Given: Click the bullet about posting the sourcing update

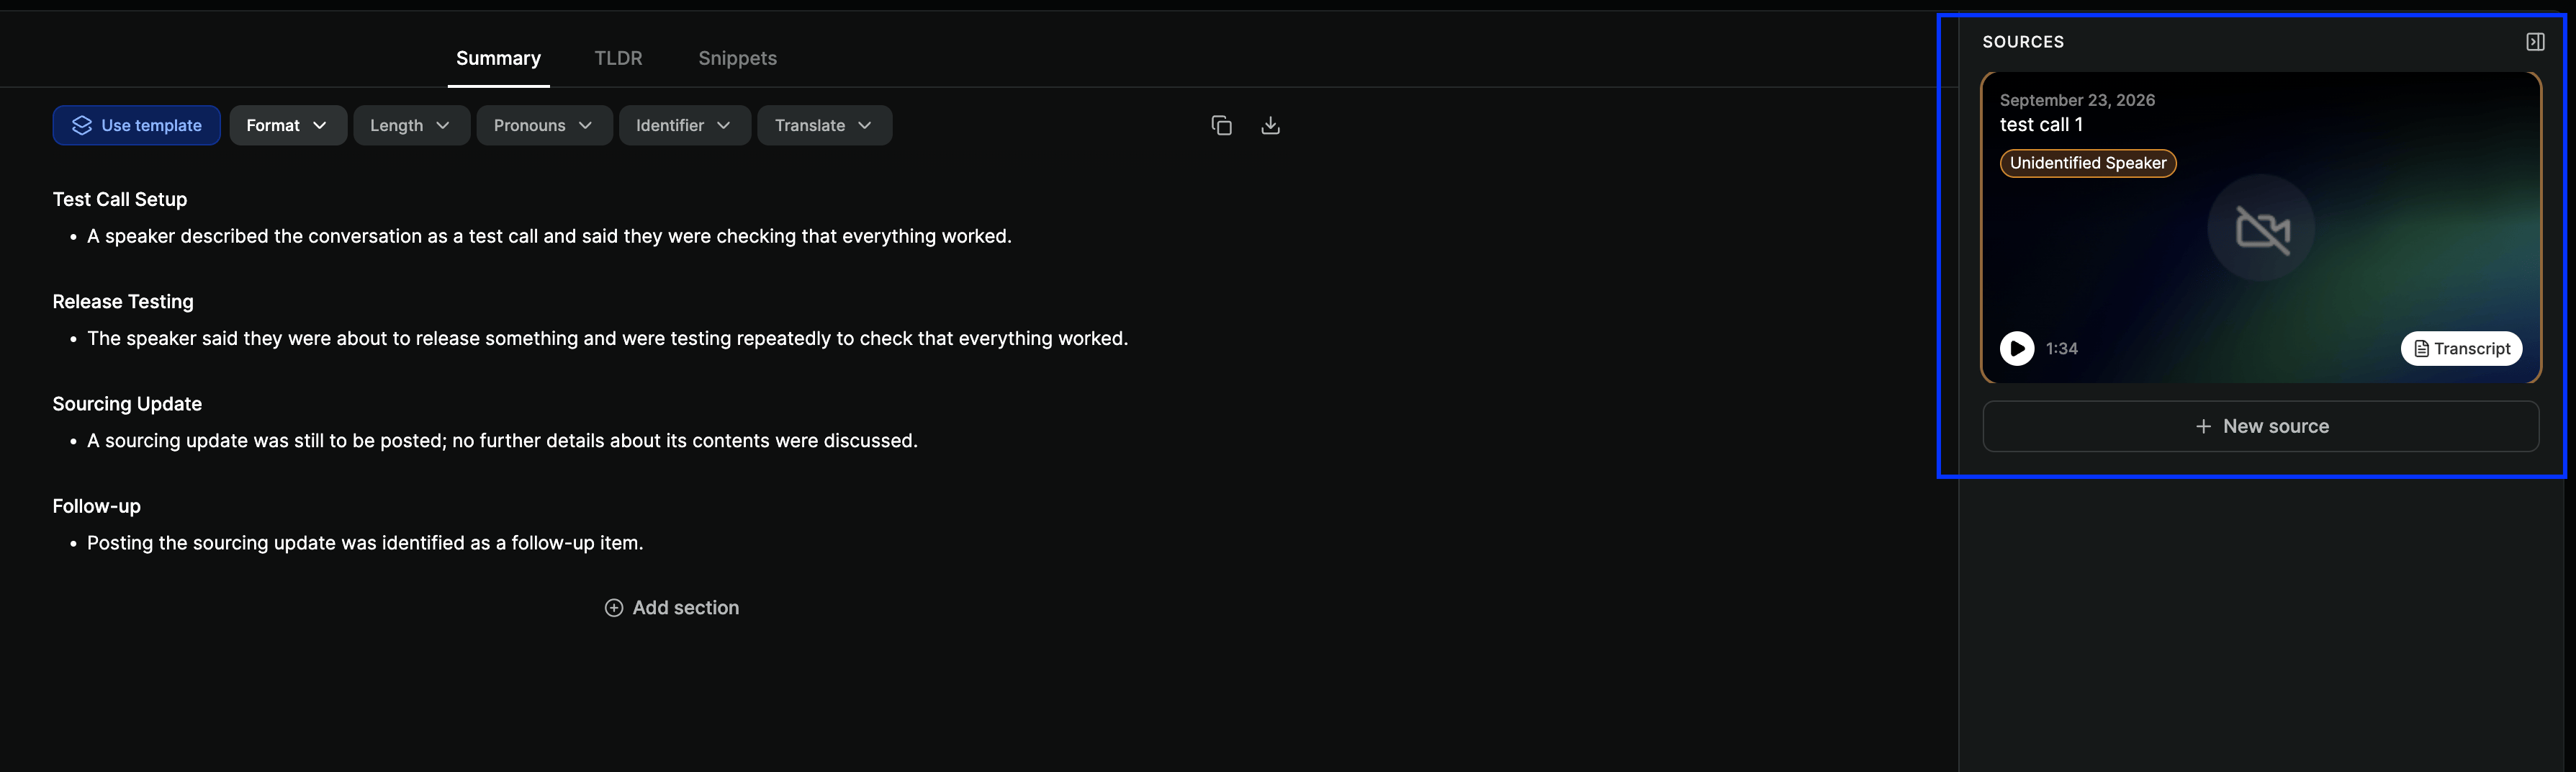Looking at the screenshot, I should click(365, 543).
